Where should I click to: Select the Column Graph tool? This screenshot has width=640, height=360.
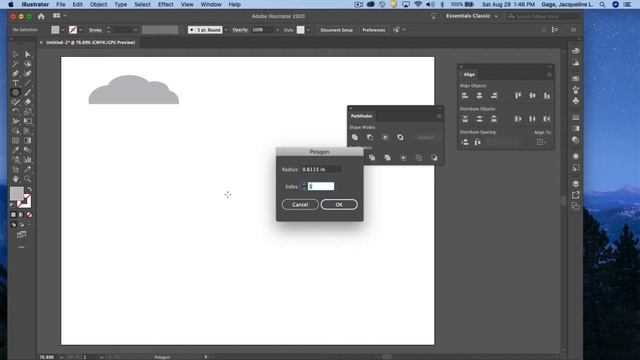[28, 160]
